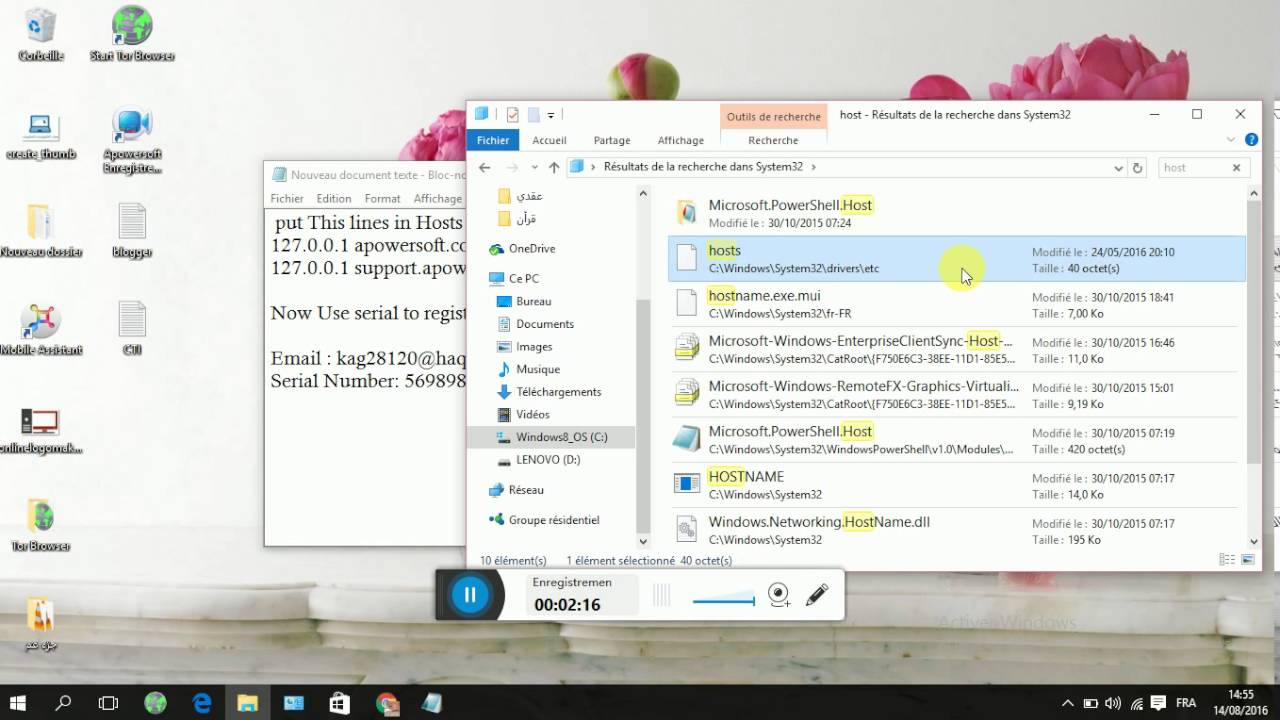The height and width of the screenshot is (720, 1280).
Task: Switch to large icons view via status bar icon
Action: (x=1248, y=560)
